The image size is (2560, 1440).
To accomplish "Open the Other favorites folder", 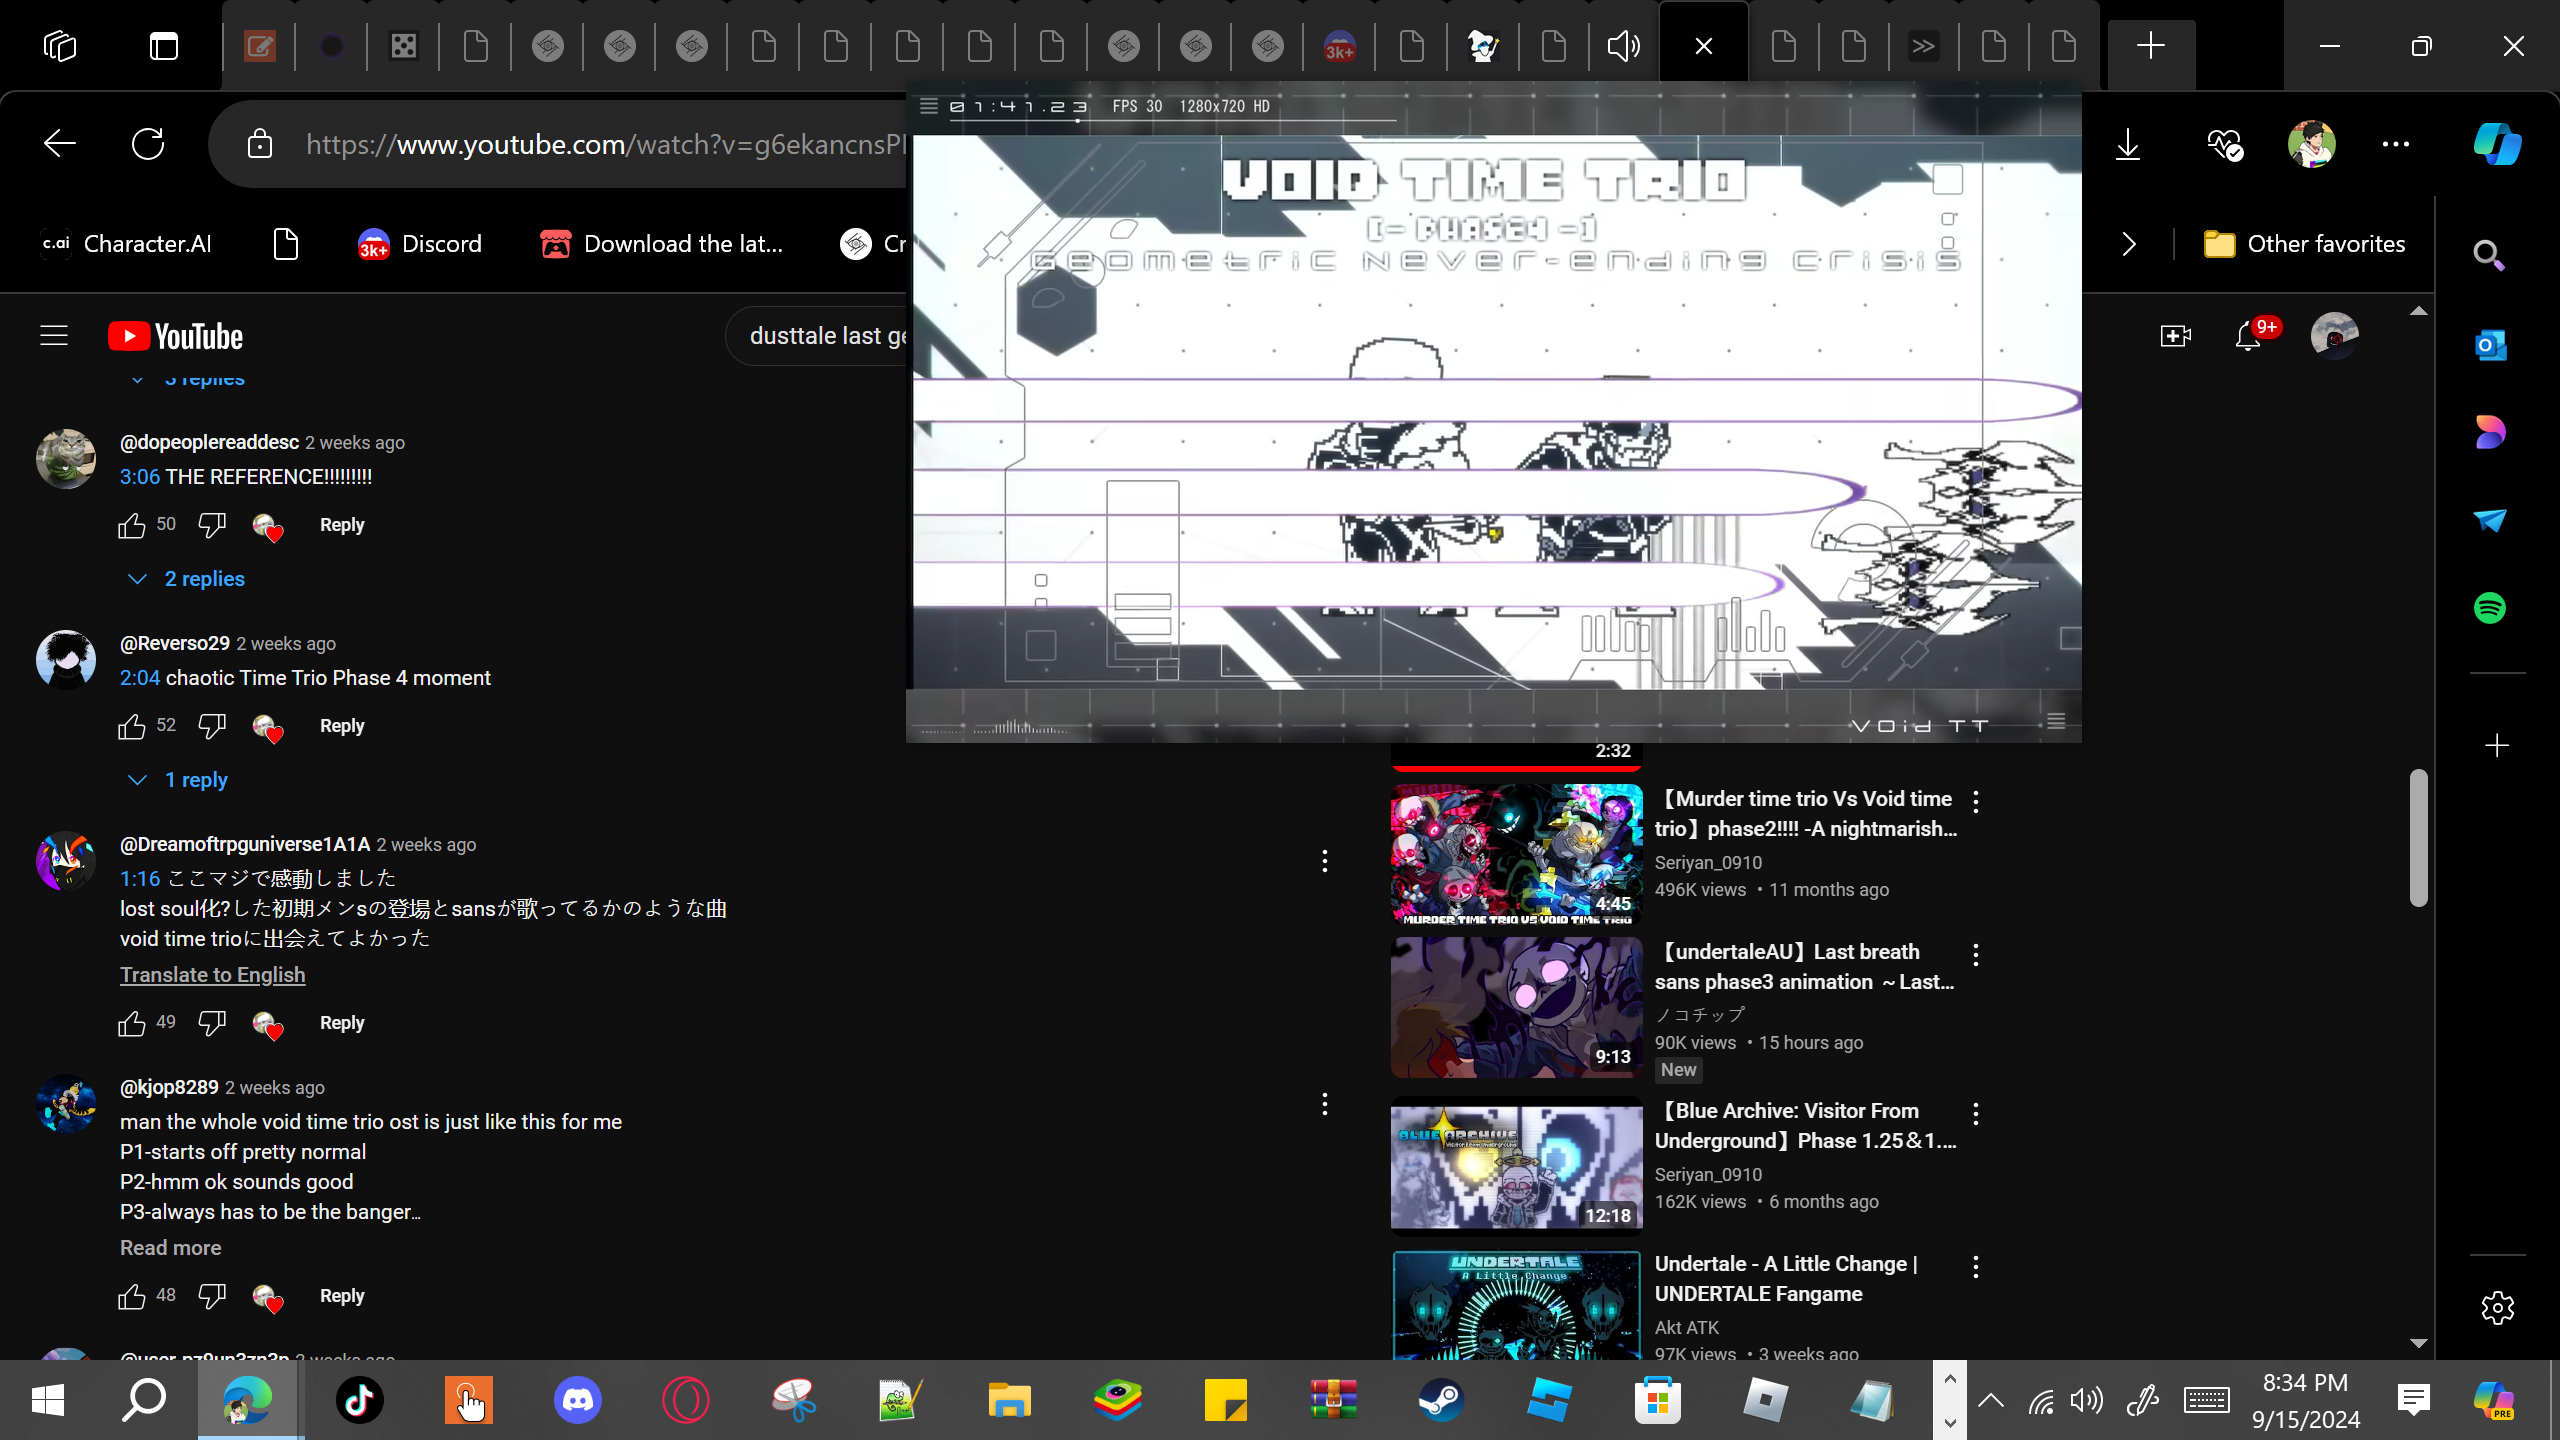I will 2305,244.
